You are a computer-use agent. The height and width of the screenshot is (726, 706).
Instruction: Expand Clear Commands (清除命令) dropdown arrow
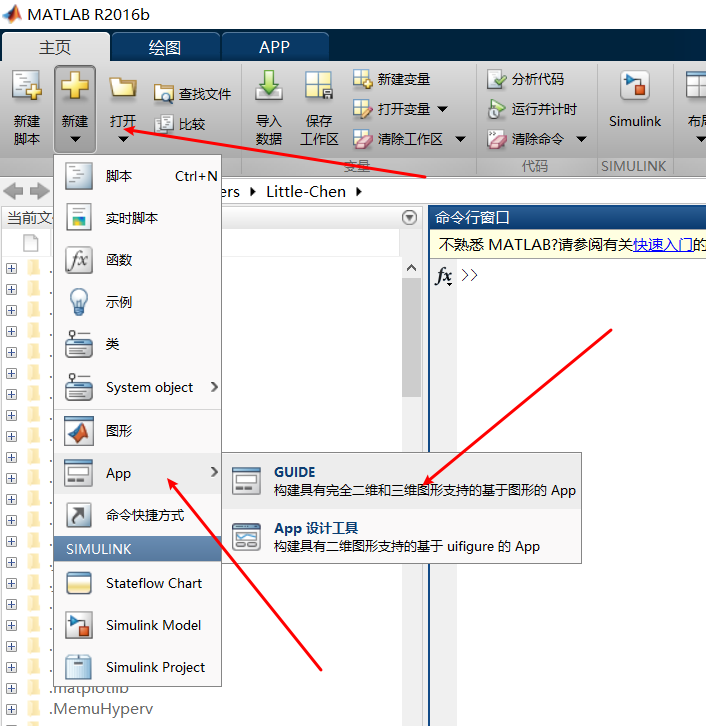pyautogui.click(x=581, y=139)
